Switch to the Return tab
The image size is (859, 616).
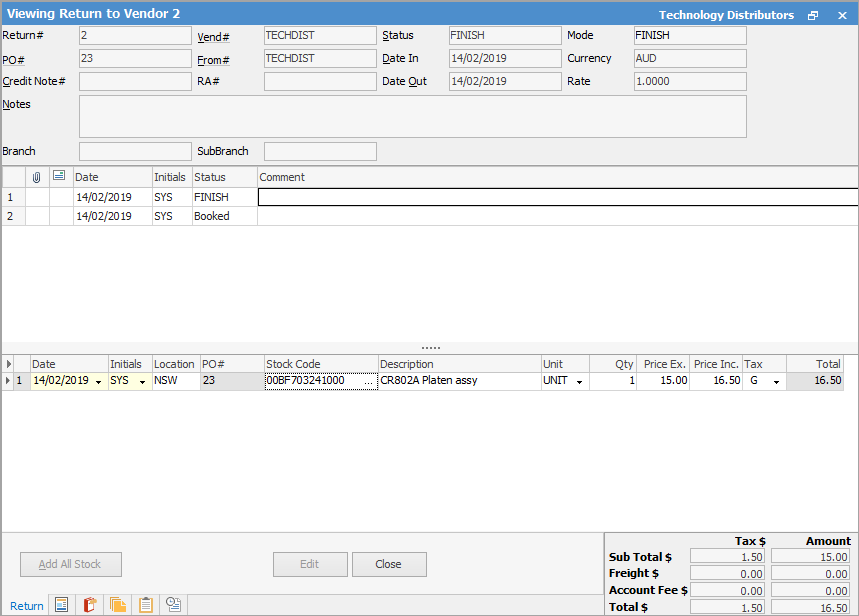point(27,606)
